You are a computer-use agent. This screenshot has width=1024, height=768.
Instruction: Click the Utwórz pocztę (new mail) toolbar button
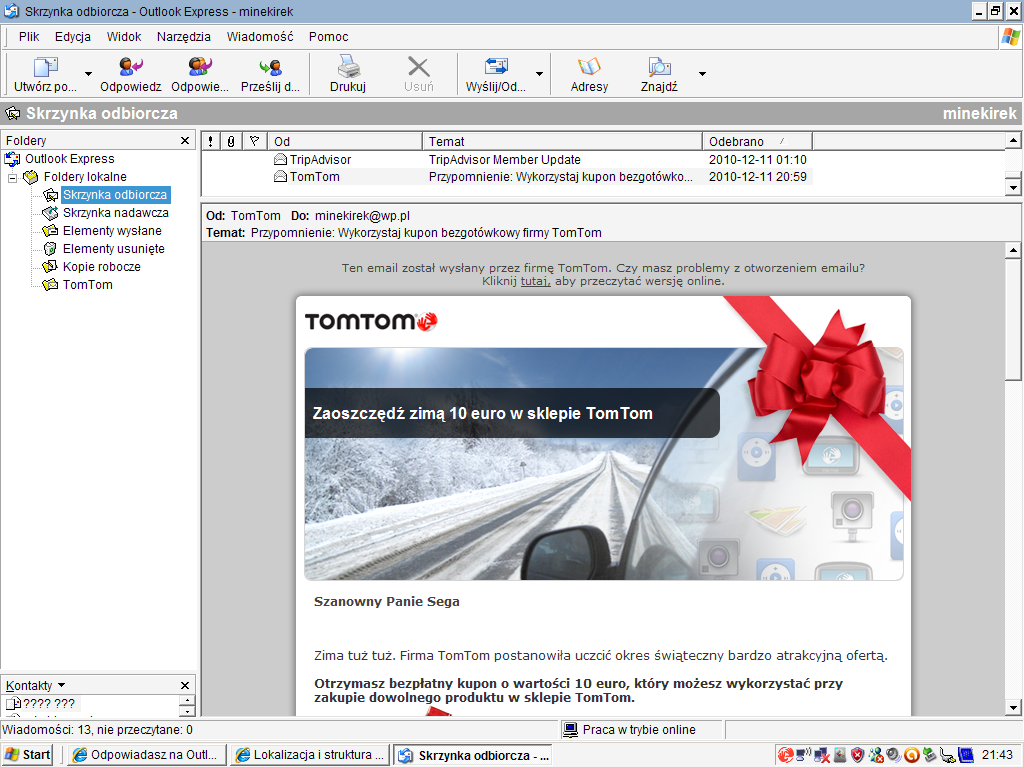coord(45,74)
